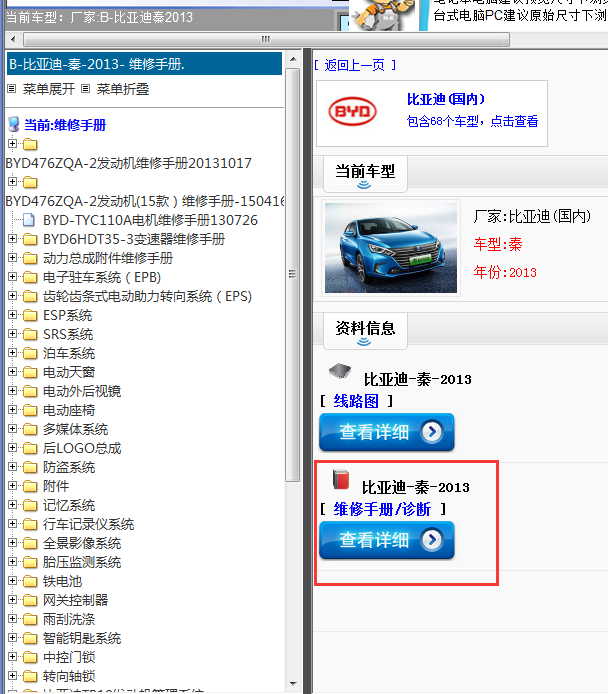Click folder icon next to 电子驻车系统(EPB)
The height and width of the screenshot is (694, 608).
coord(30,278)
